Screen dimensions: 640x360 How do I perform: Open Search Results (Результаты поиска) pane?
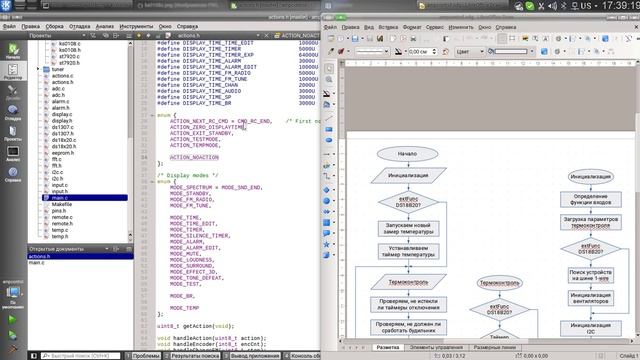tap(192, 356)
